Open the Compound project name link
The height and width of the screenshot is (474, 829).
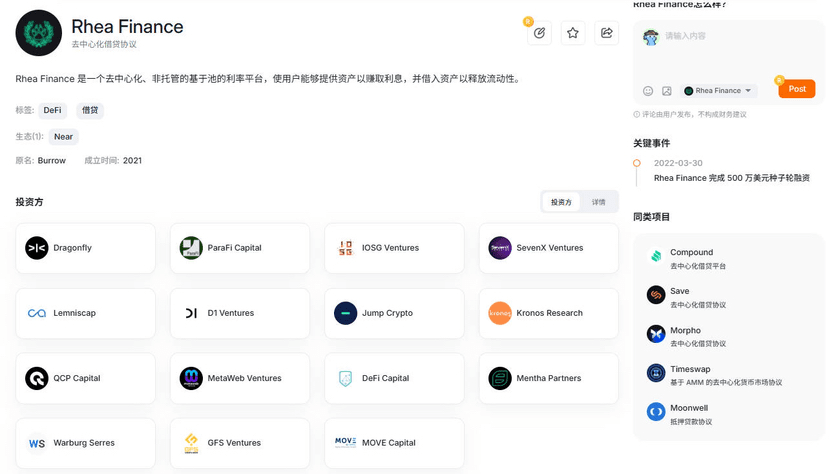692,253
